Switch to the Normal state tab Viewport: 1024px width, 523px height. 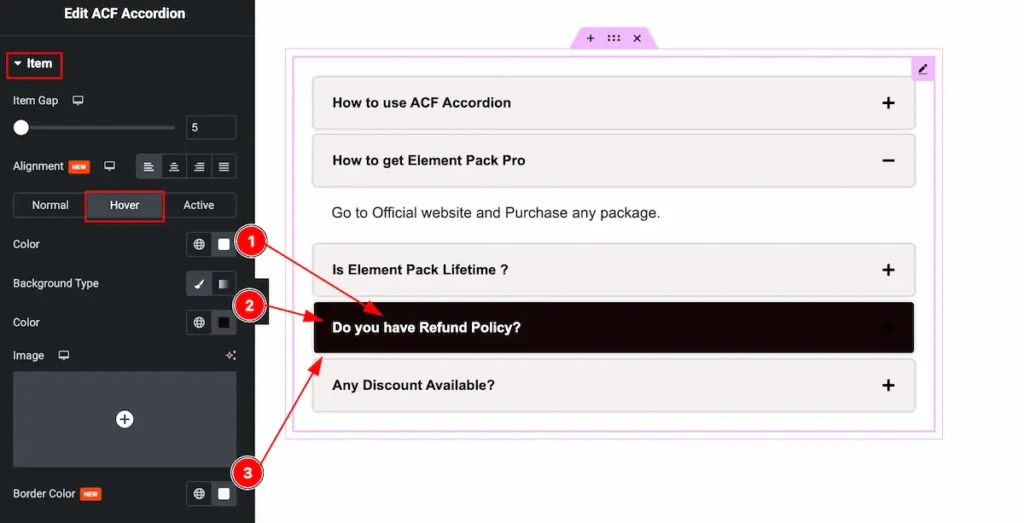click(x=50, y=205)
